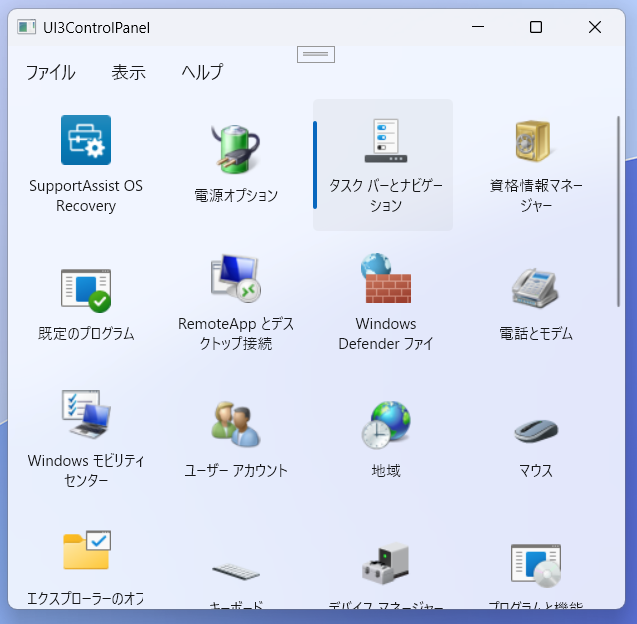
Task: Open 既定のプログラム
Action: pyautogui.click(x=86, y=288)
